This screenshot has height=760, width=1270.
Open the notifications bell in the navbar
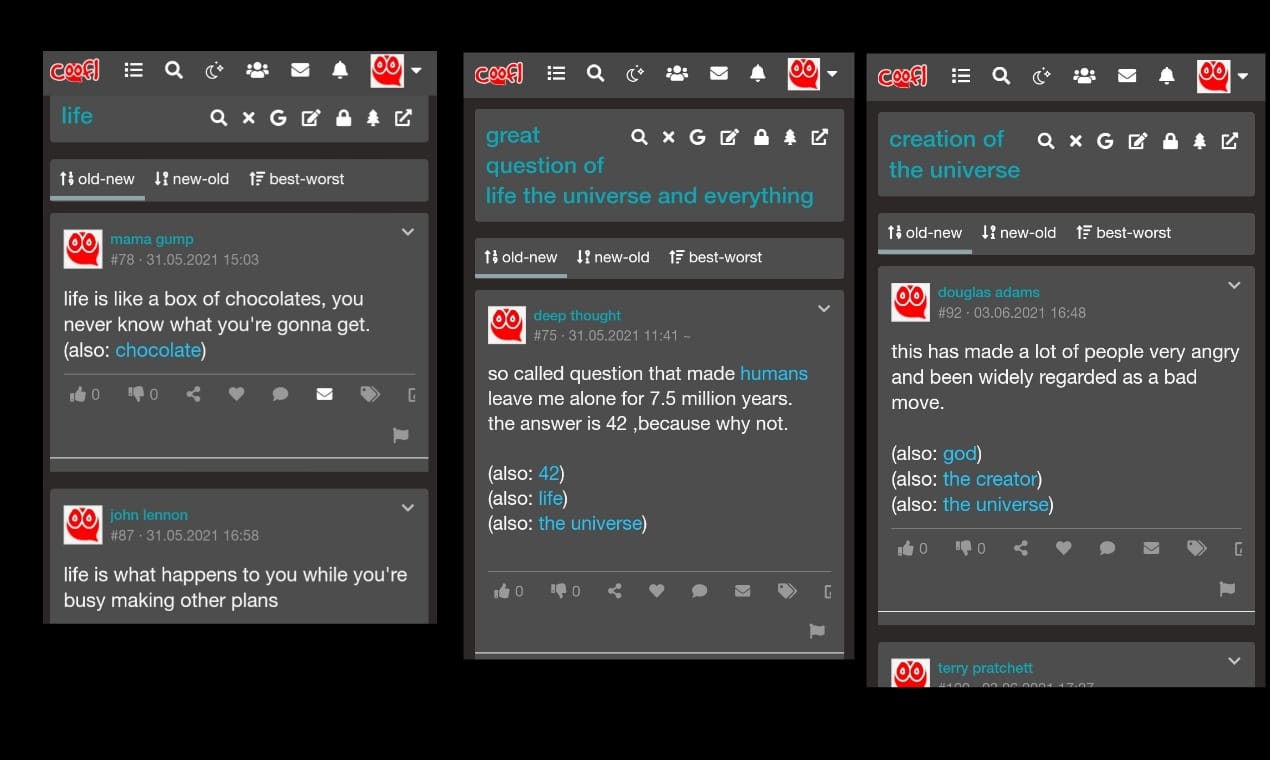(340, 70)
